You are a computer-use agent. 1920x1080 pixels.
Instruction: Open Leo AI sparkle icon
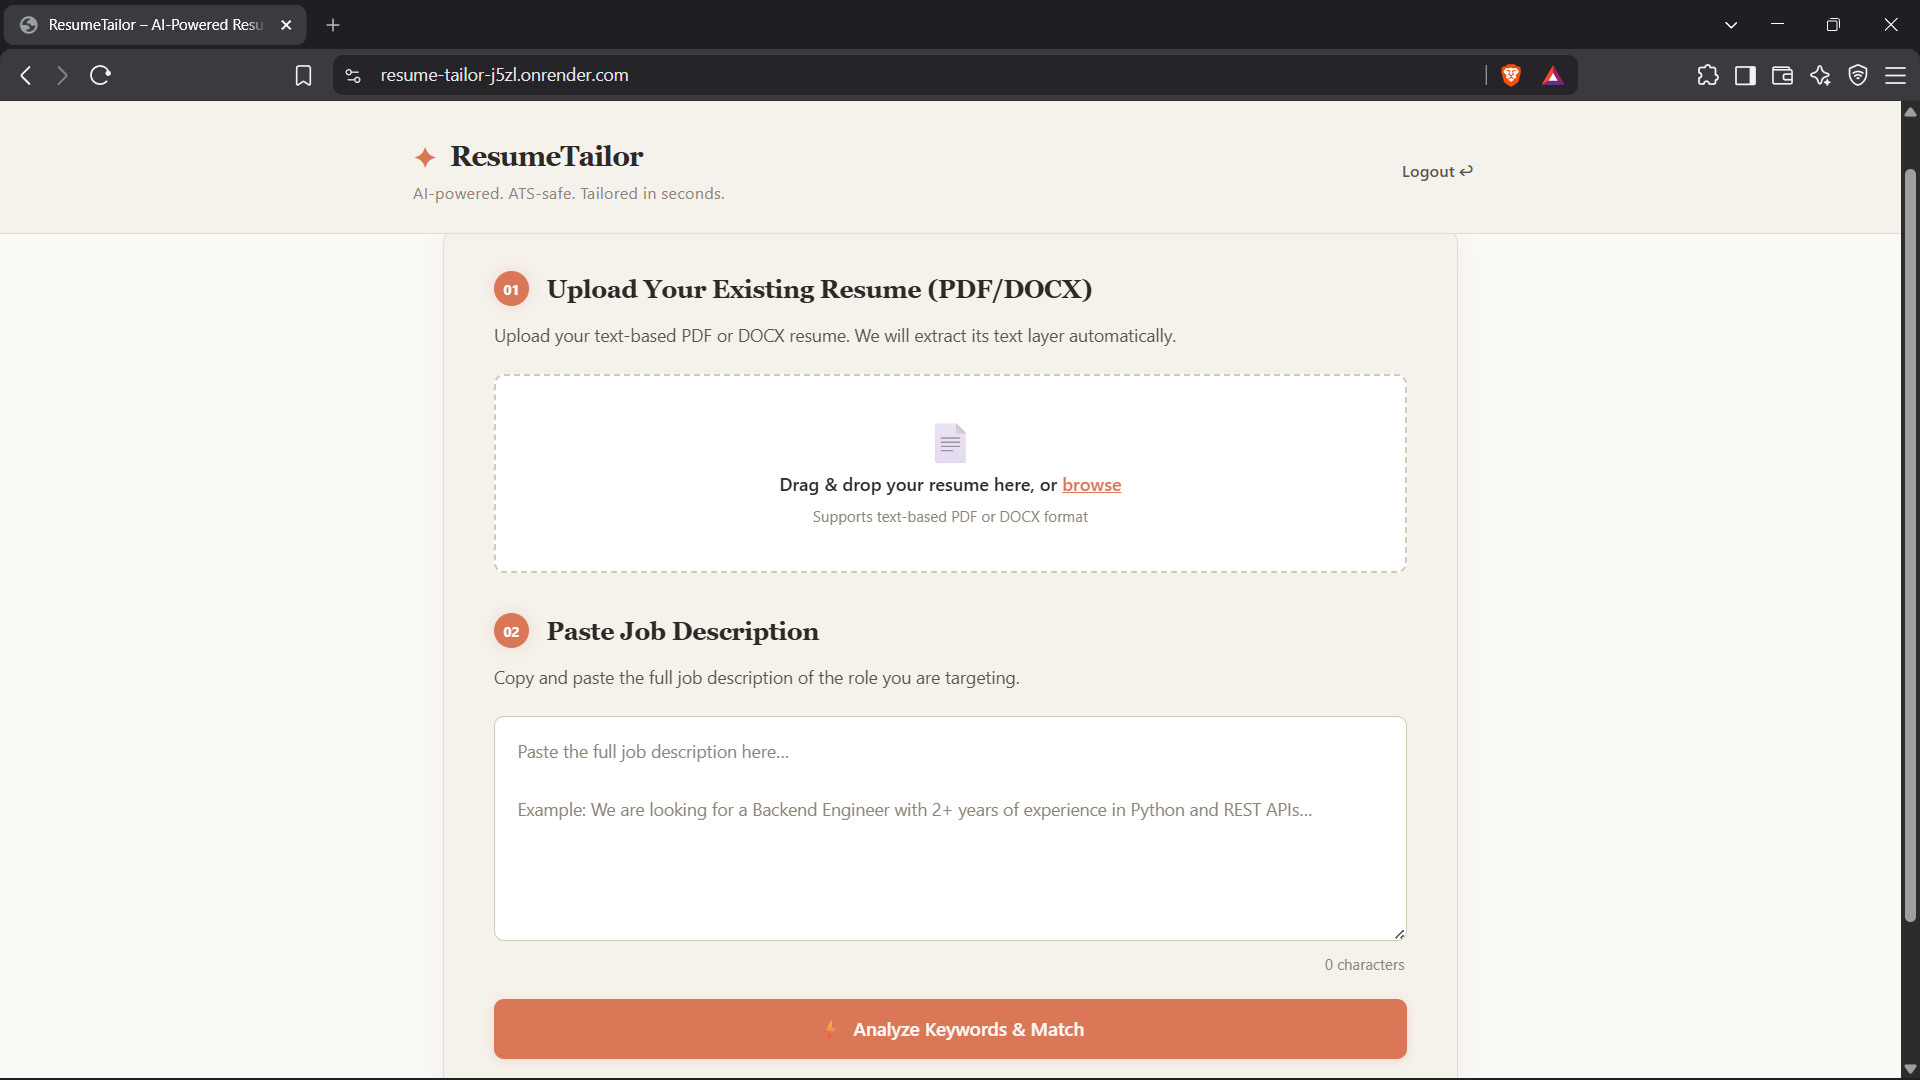[x=1820, y=75]
